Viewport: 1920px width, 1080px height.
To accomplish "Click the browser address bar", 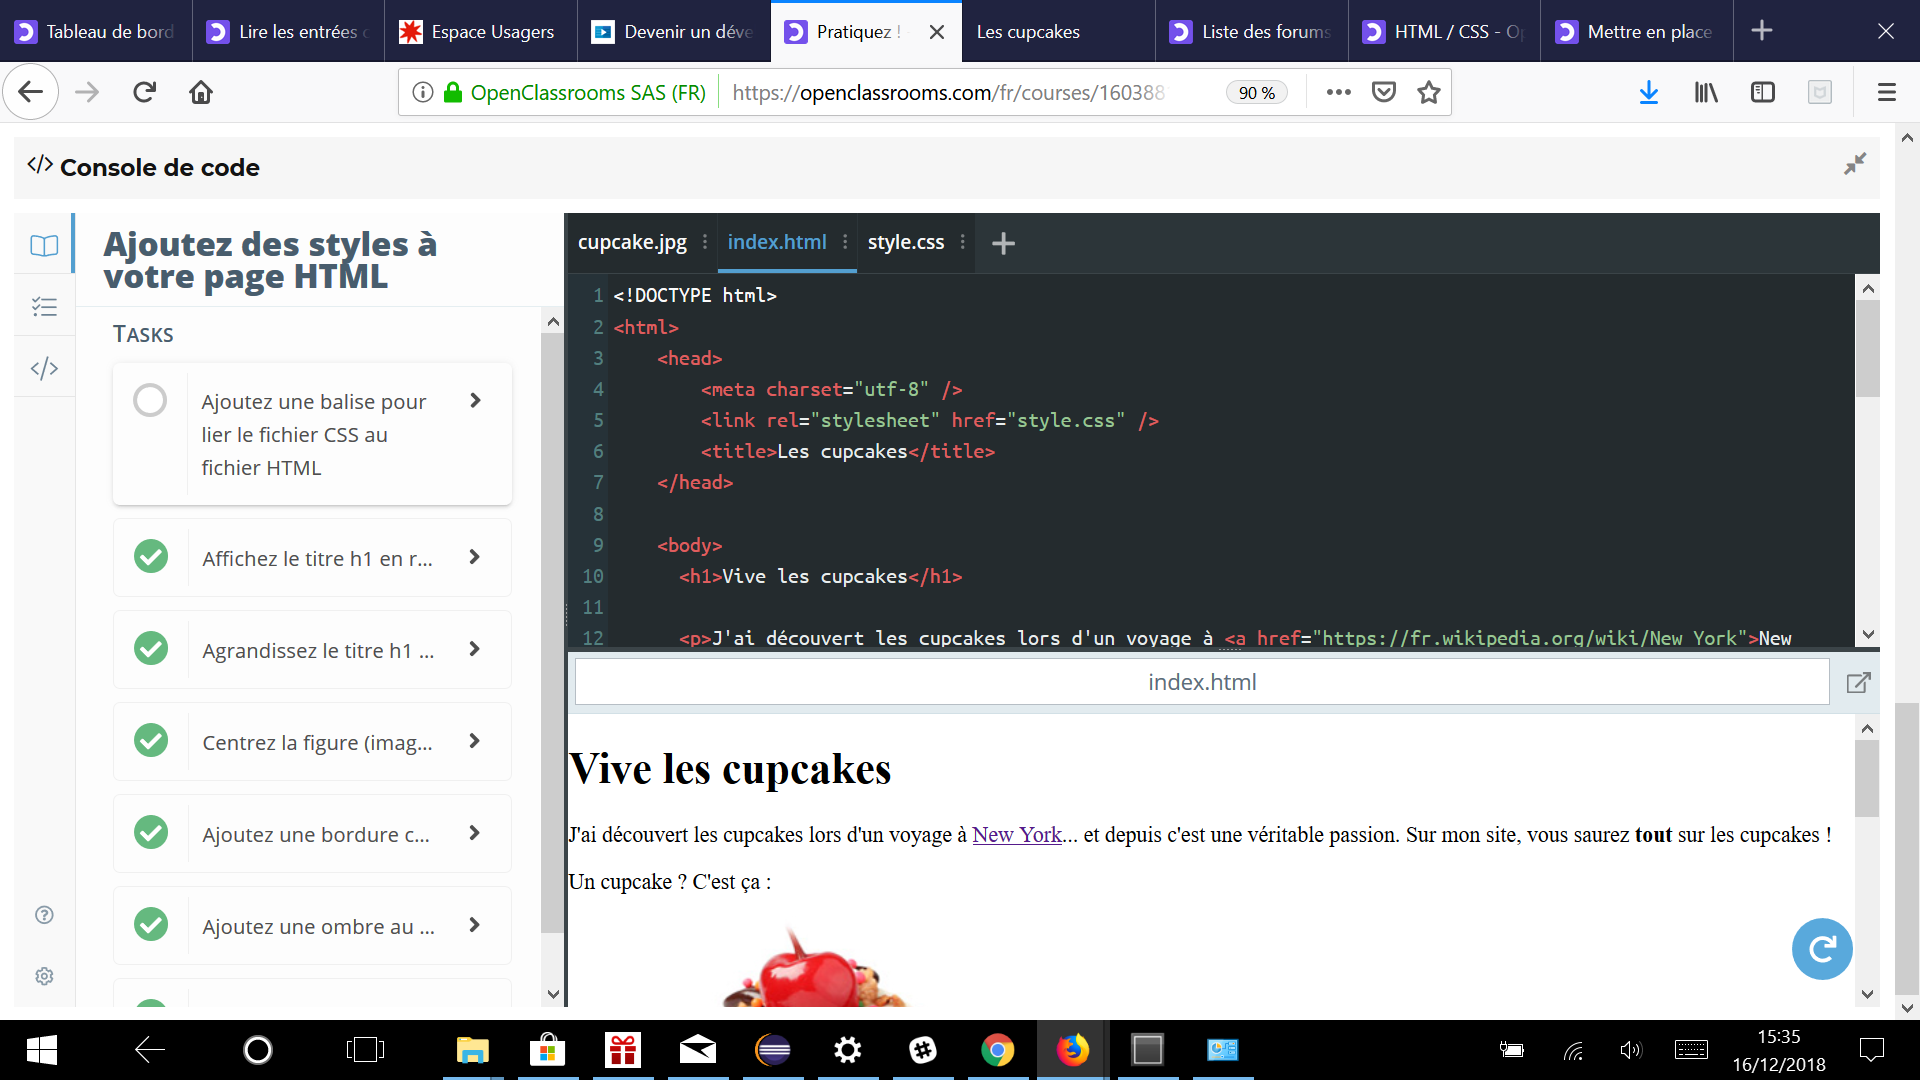I will [x=950, y=92].
